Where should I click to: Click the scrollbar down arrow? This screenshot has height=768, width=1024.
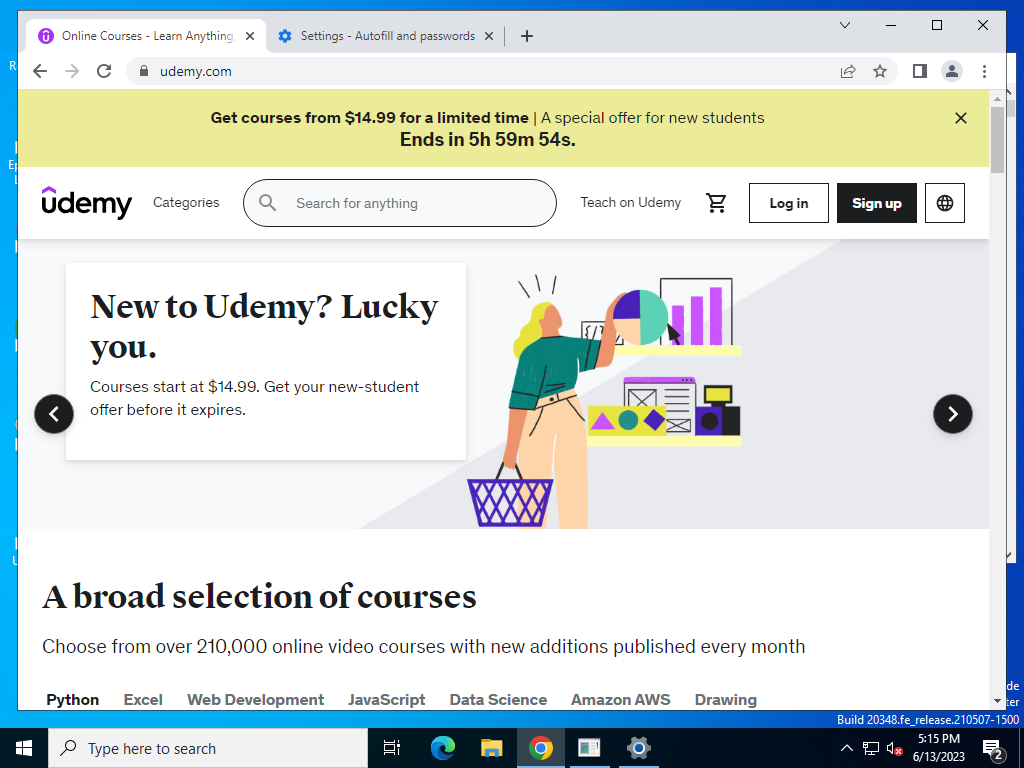pos(997,701)
